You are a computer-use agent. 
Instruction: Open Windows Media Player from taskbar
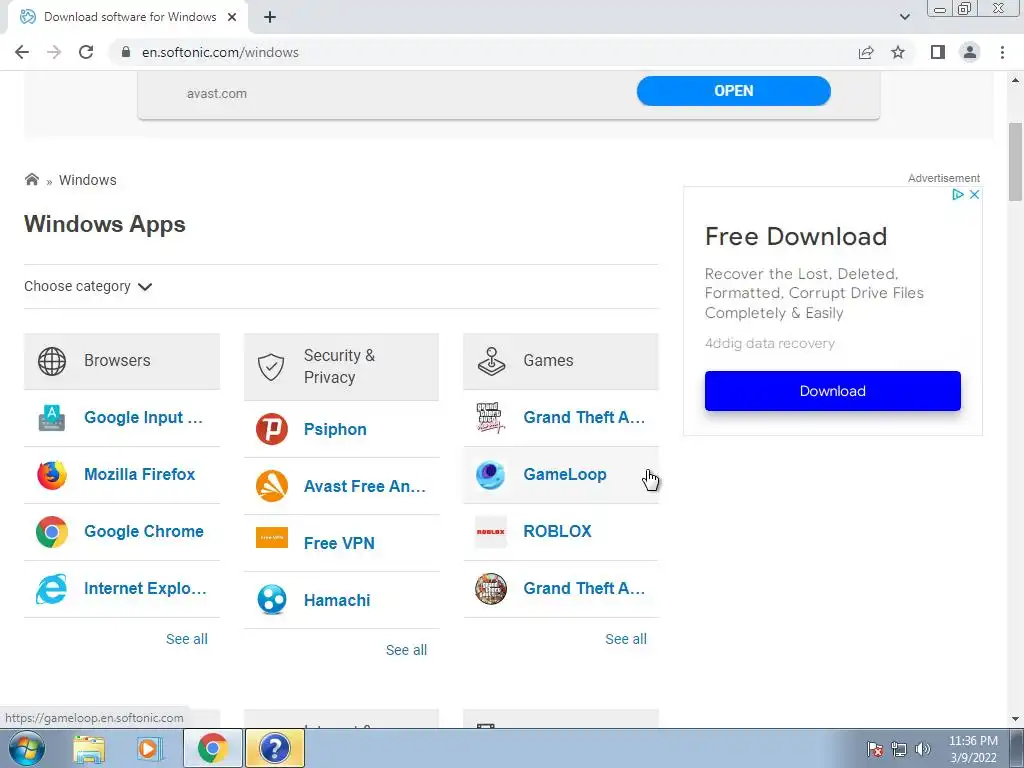[149, 748]
